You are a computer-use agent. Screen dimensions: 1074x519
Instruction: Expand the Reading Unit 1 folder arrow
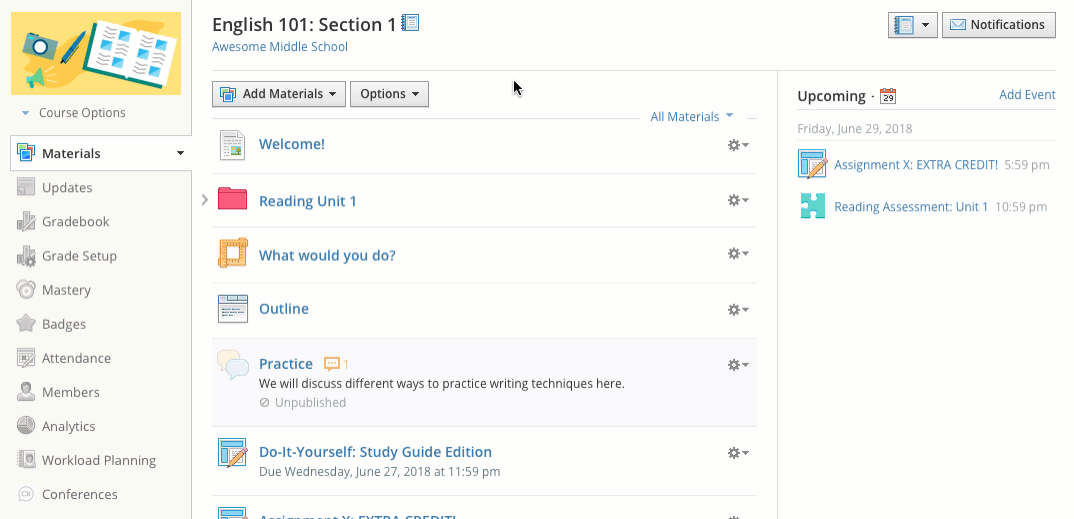pos(204,200)
